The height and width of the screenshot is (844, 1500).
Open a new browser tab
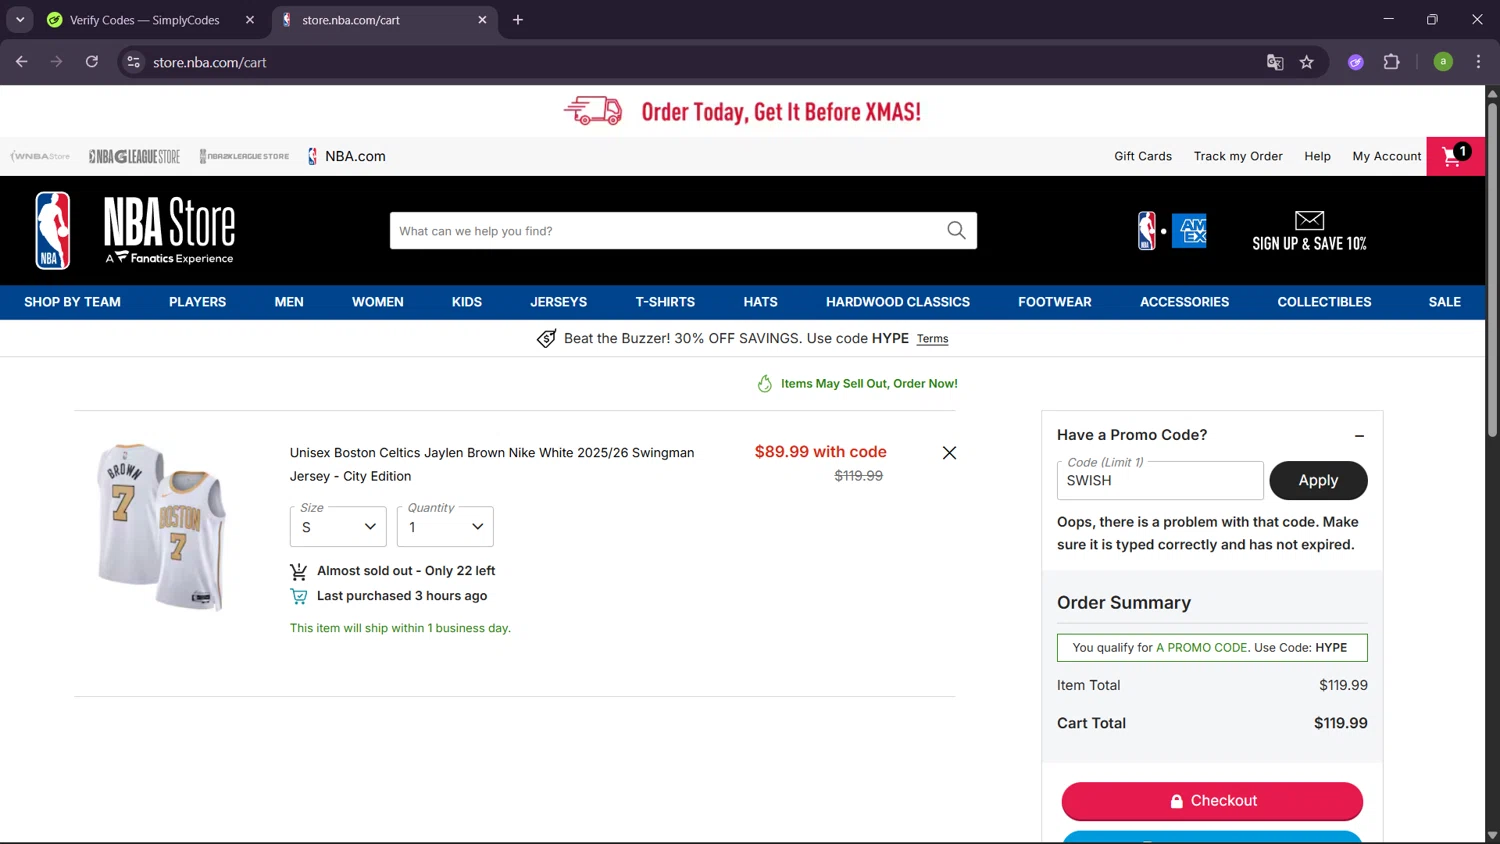click(x=518, y=20)
